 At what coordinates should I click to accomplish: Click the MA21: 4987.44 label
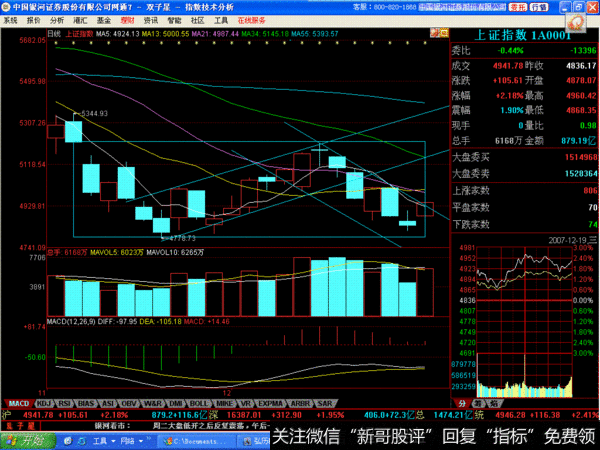[x=215, y=34]
